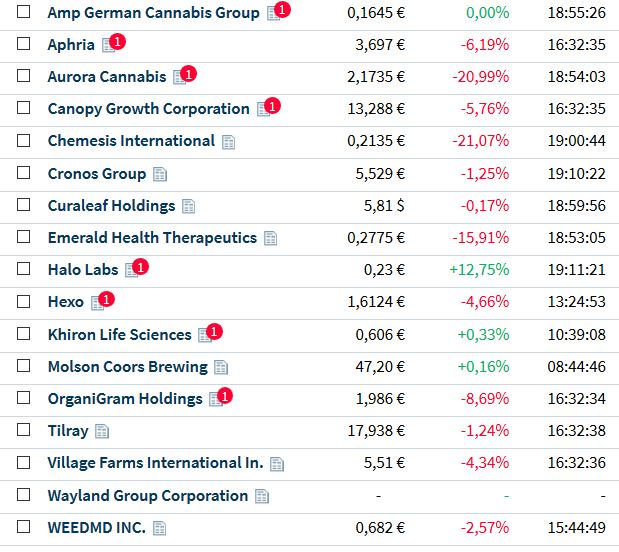Enable the checkbox for Khiron Life Sciences
619x552 pixels.
(x=24, y=334)
